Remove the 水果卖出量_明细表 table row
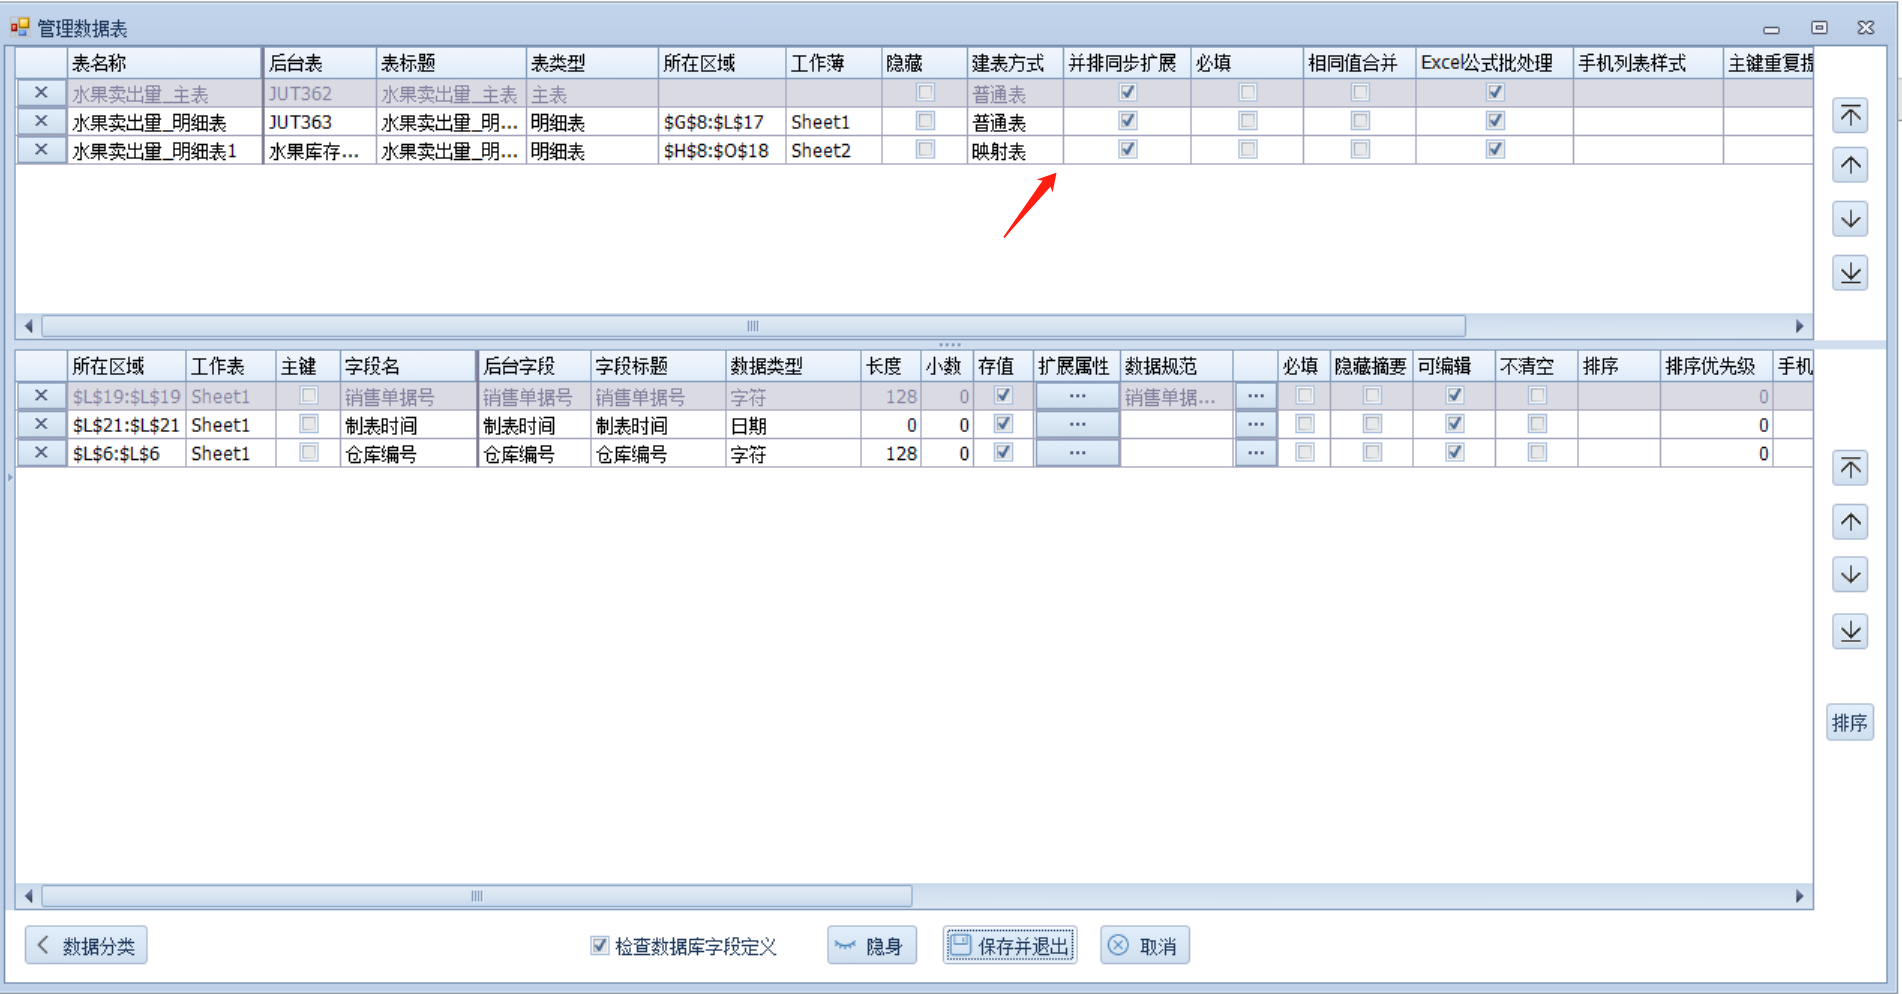The height and width of the screenshot is (994, 1902). (x=41, y=121)
